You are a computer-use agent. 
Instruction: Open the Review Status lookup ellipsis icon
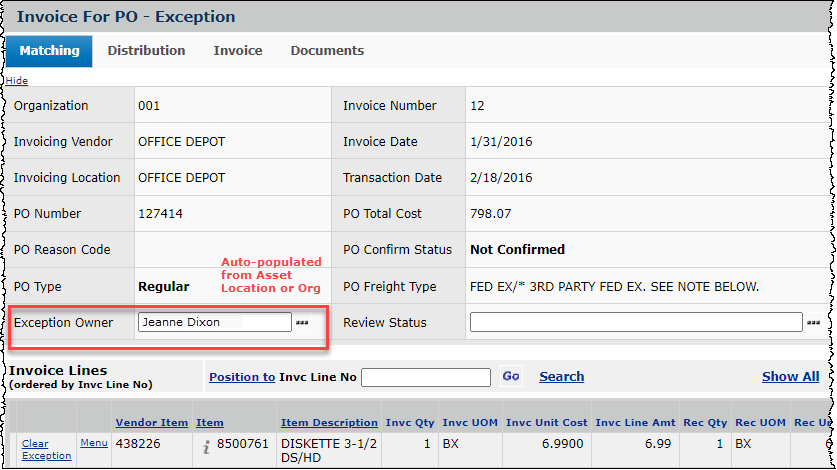pos(813,323)
